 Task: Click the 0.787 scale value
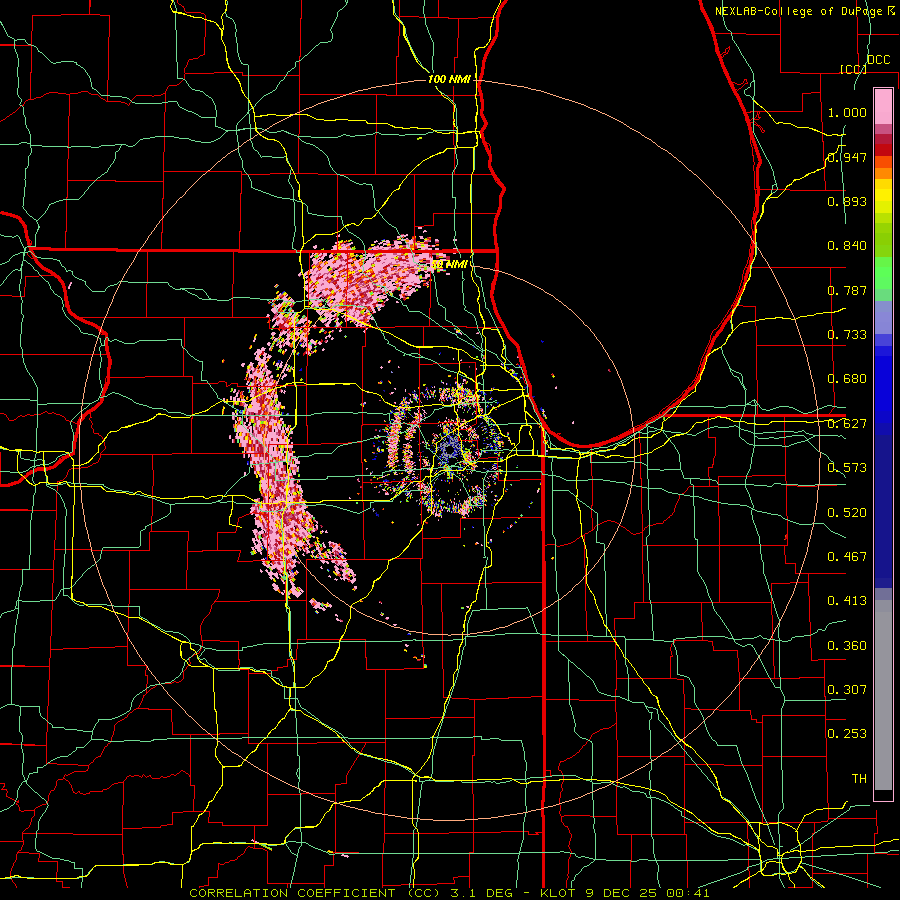847,290
